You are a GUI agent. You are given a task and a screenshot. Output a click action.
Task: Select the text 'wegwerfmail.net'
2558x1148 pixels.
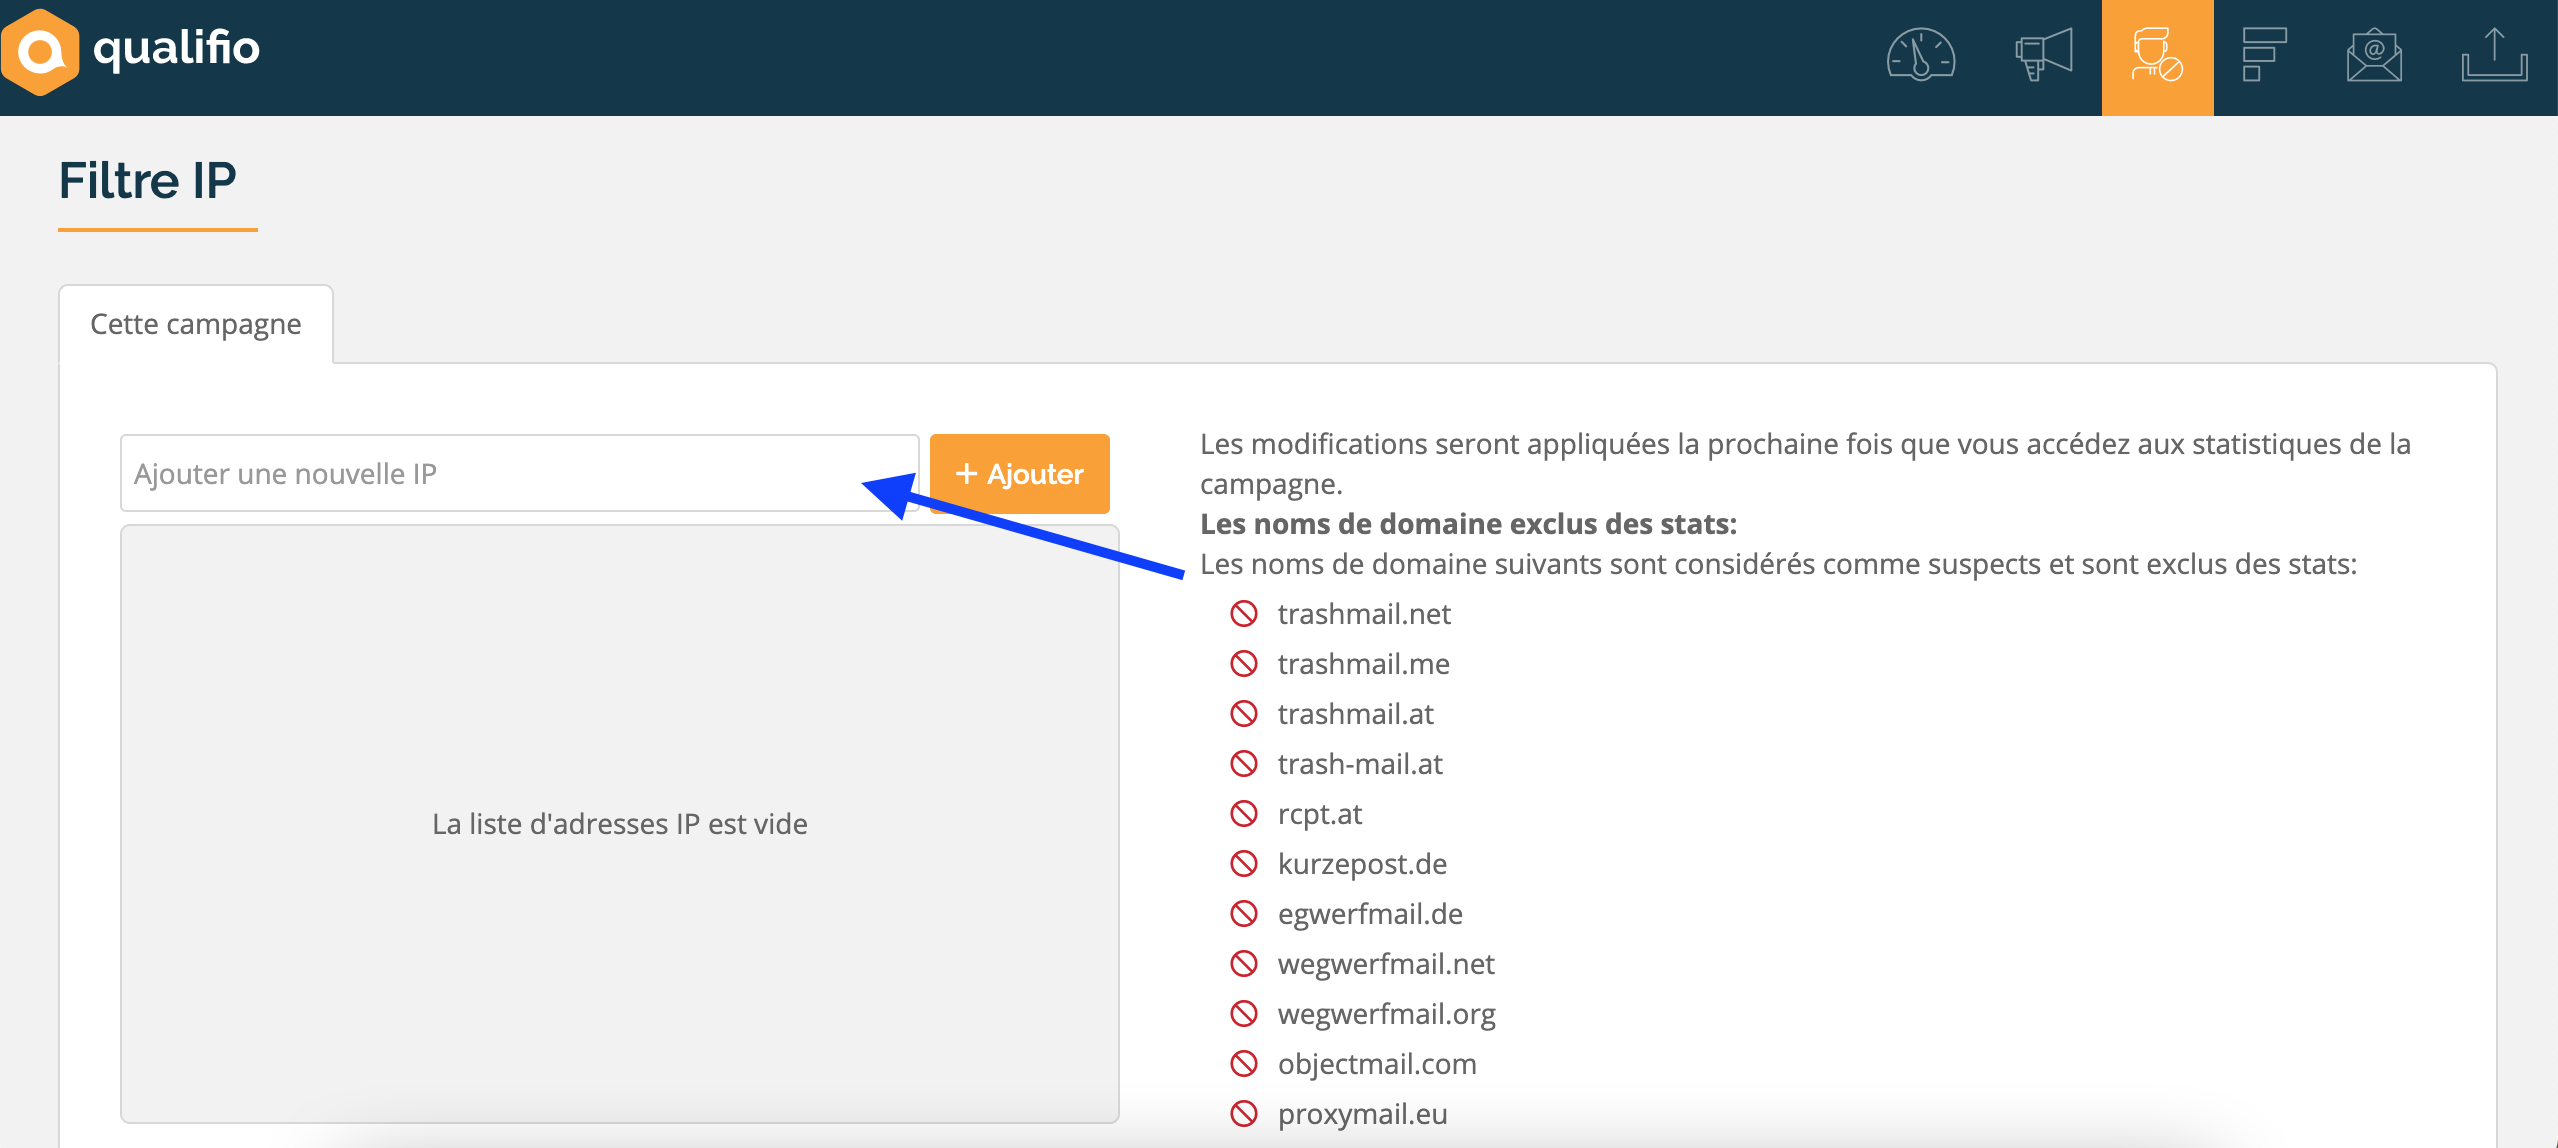coord(1386,964)
